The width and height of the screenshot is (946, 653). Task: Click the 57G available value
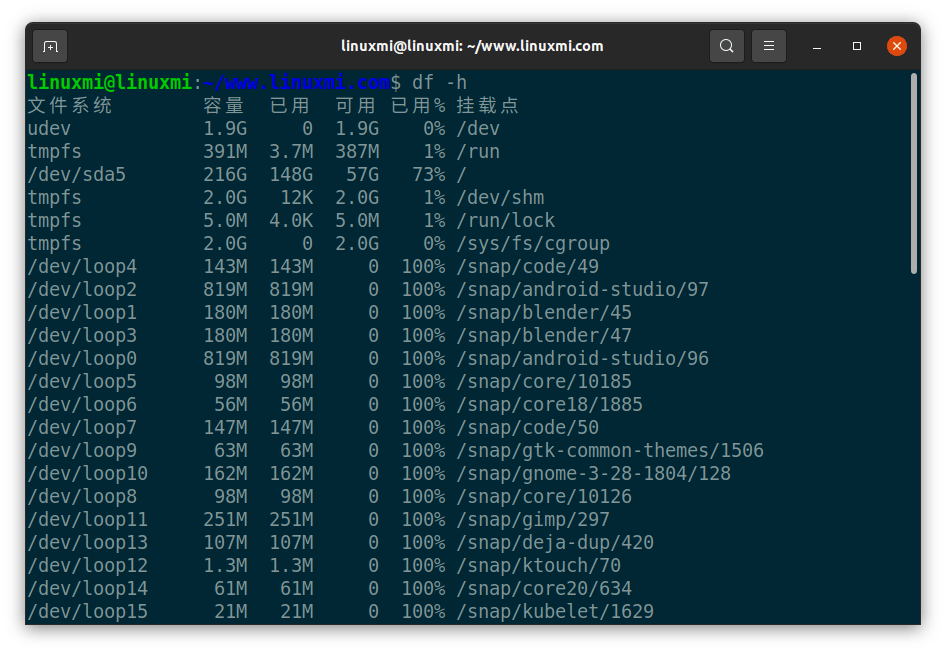(x=363, y=174)
